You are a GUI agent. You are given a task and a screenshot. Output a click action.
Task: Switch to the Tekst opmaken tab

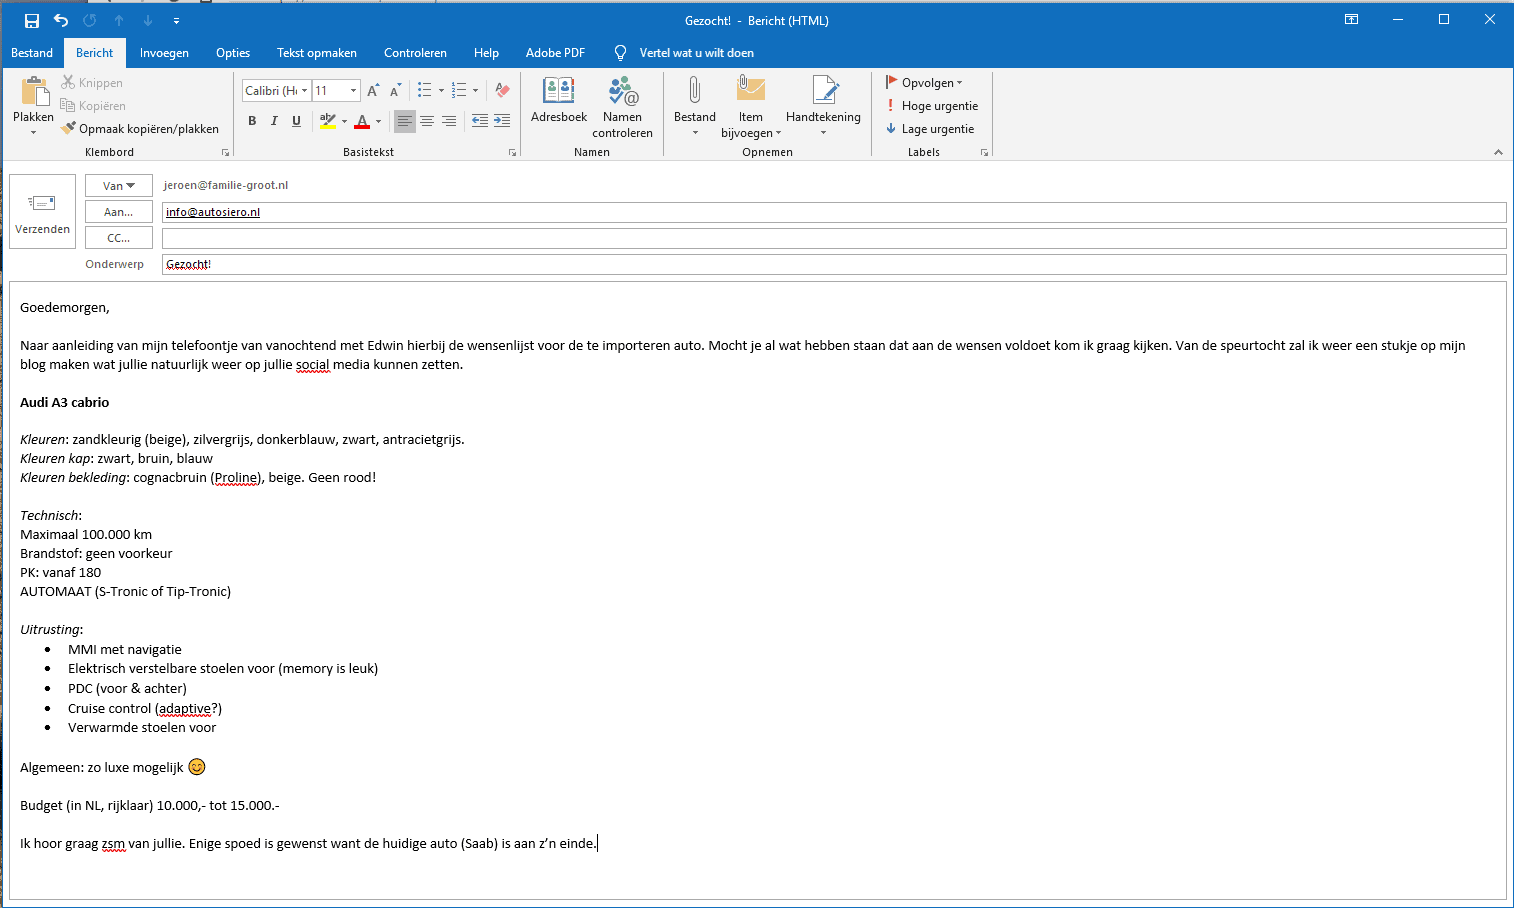tap(317, 53)
